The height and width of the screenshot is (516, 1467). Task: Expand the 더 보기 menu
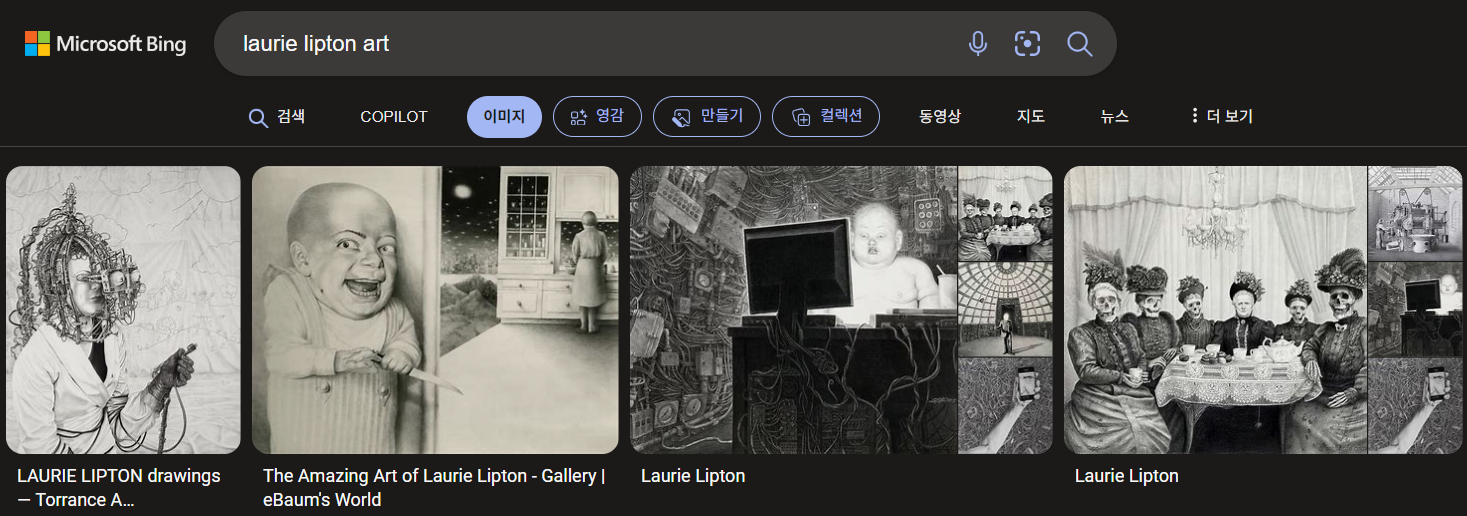point(1221,117)
